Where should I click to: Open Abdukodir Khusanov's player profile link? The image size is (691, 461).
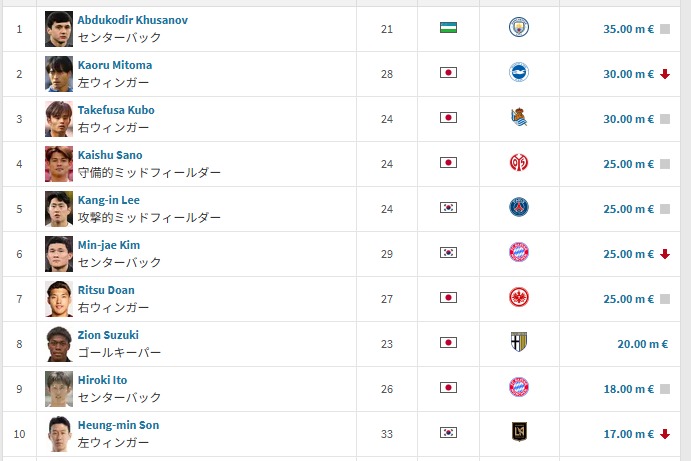point(132,20)
